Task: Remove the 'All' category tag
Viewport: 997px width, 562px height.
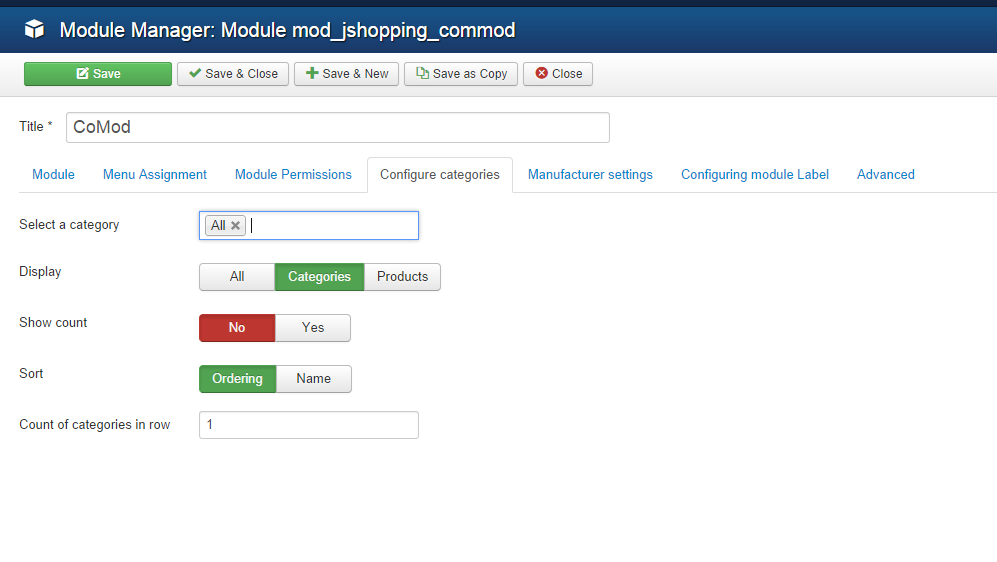Action: click(x=236, y=226)
